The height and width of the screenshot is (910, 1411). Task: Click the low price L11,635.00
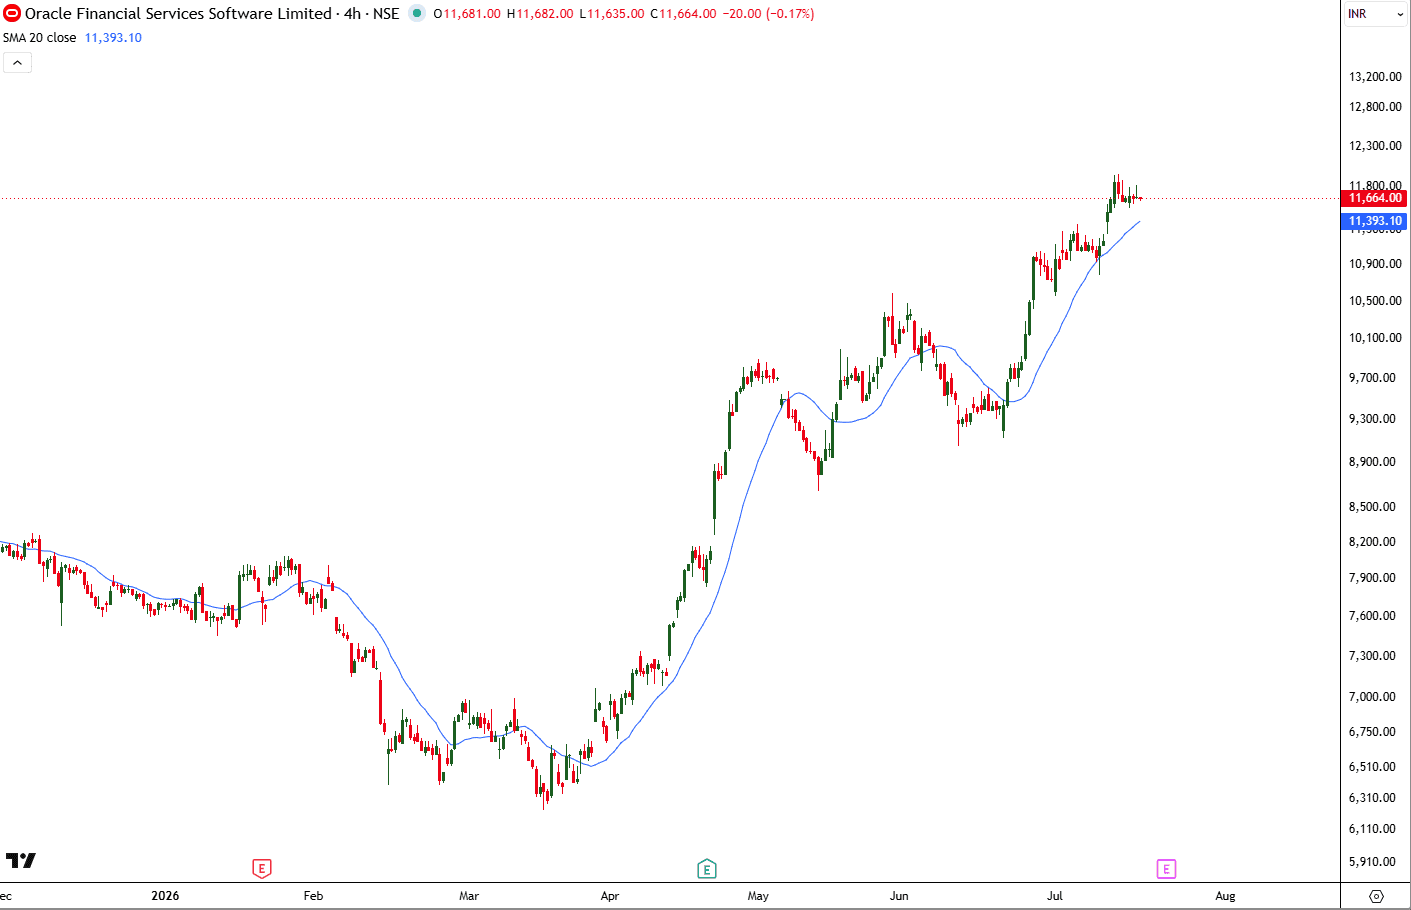tap(612, 14)
